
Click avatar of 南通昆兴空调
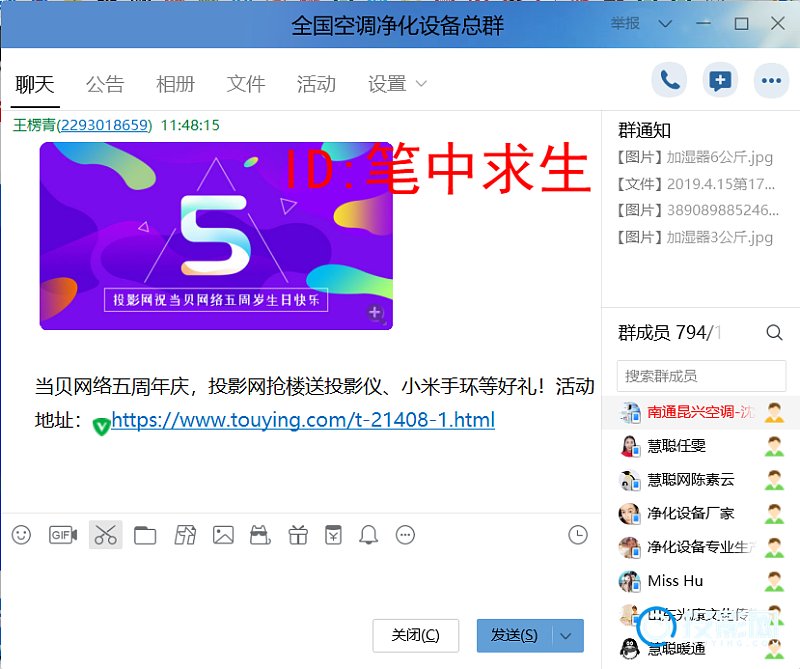630,412
